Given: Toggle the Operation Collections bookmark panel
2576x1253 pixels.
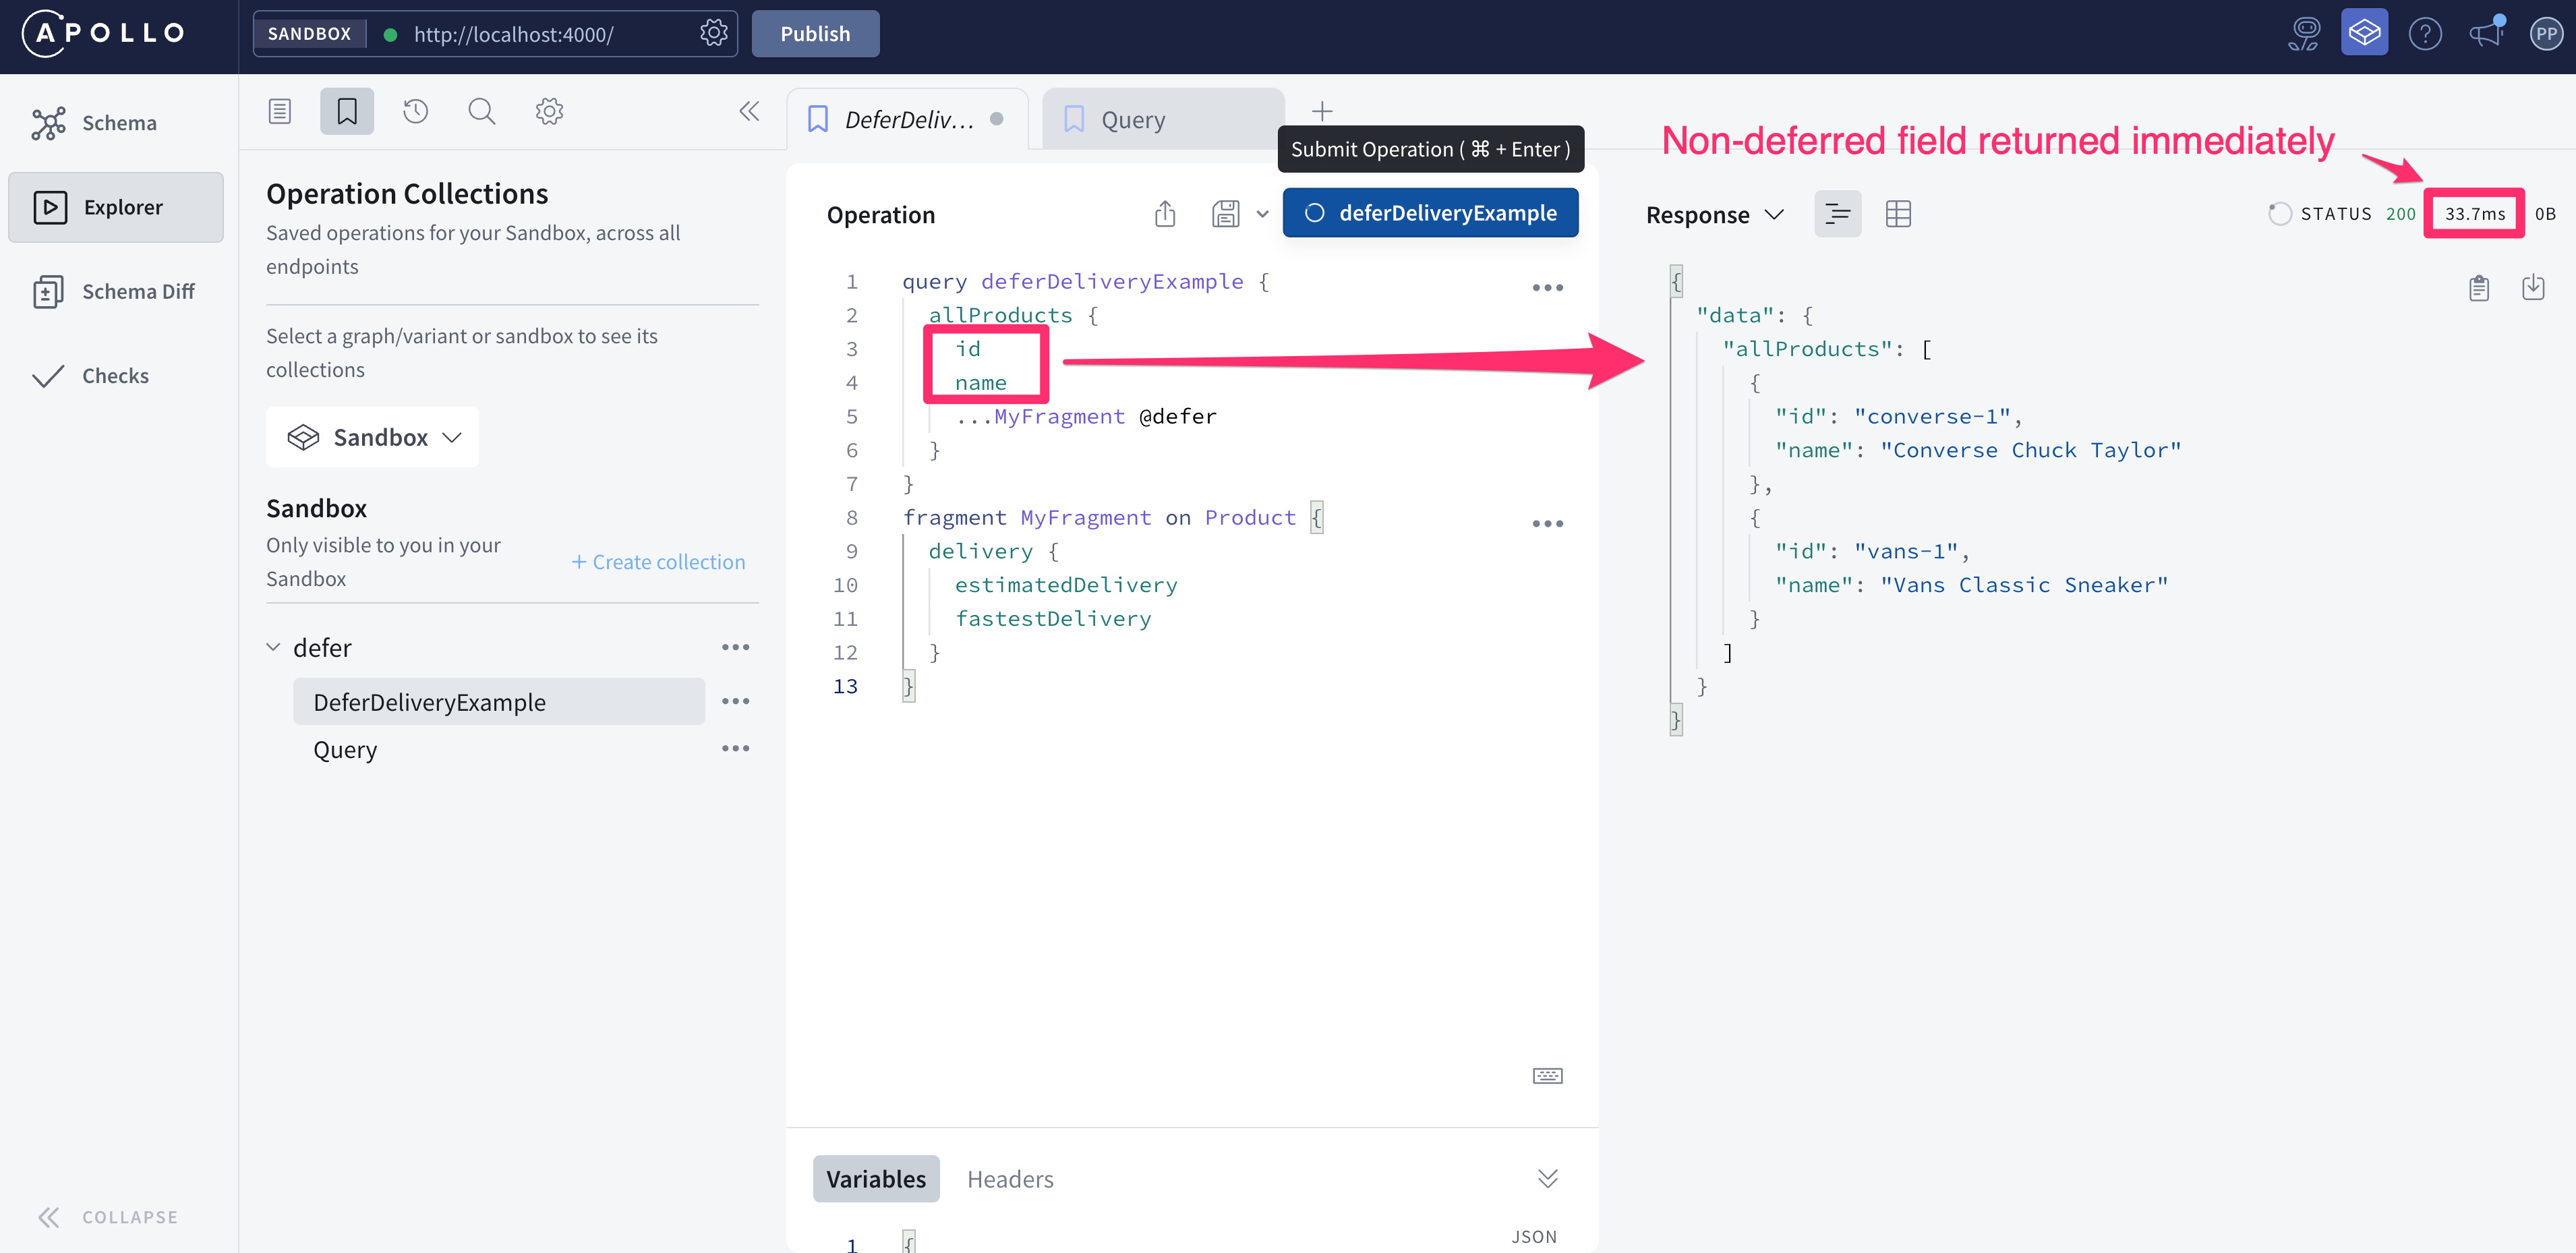Looking at the screenshot, I should pyautogui.click(x=347, y=111).
